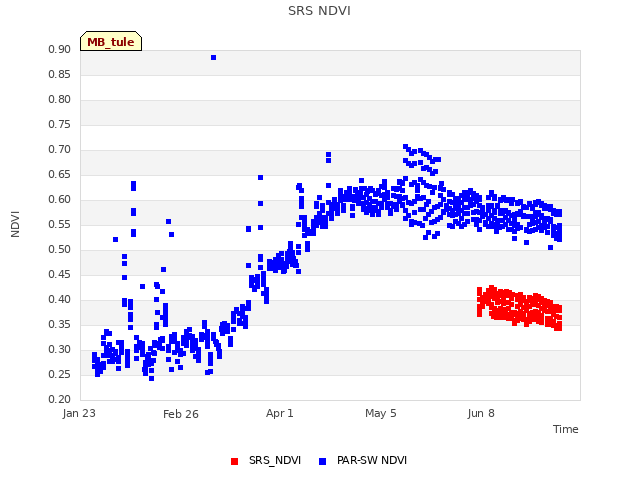Click the 0.30 y-axis tick label
Viewport: 640px width, 480px height.
pos(59,349)
